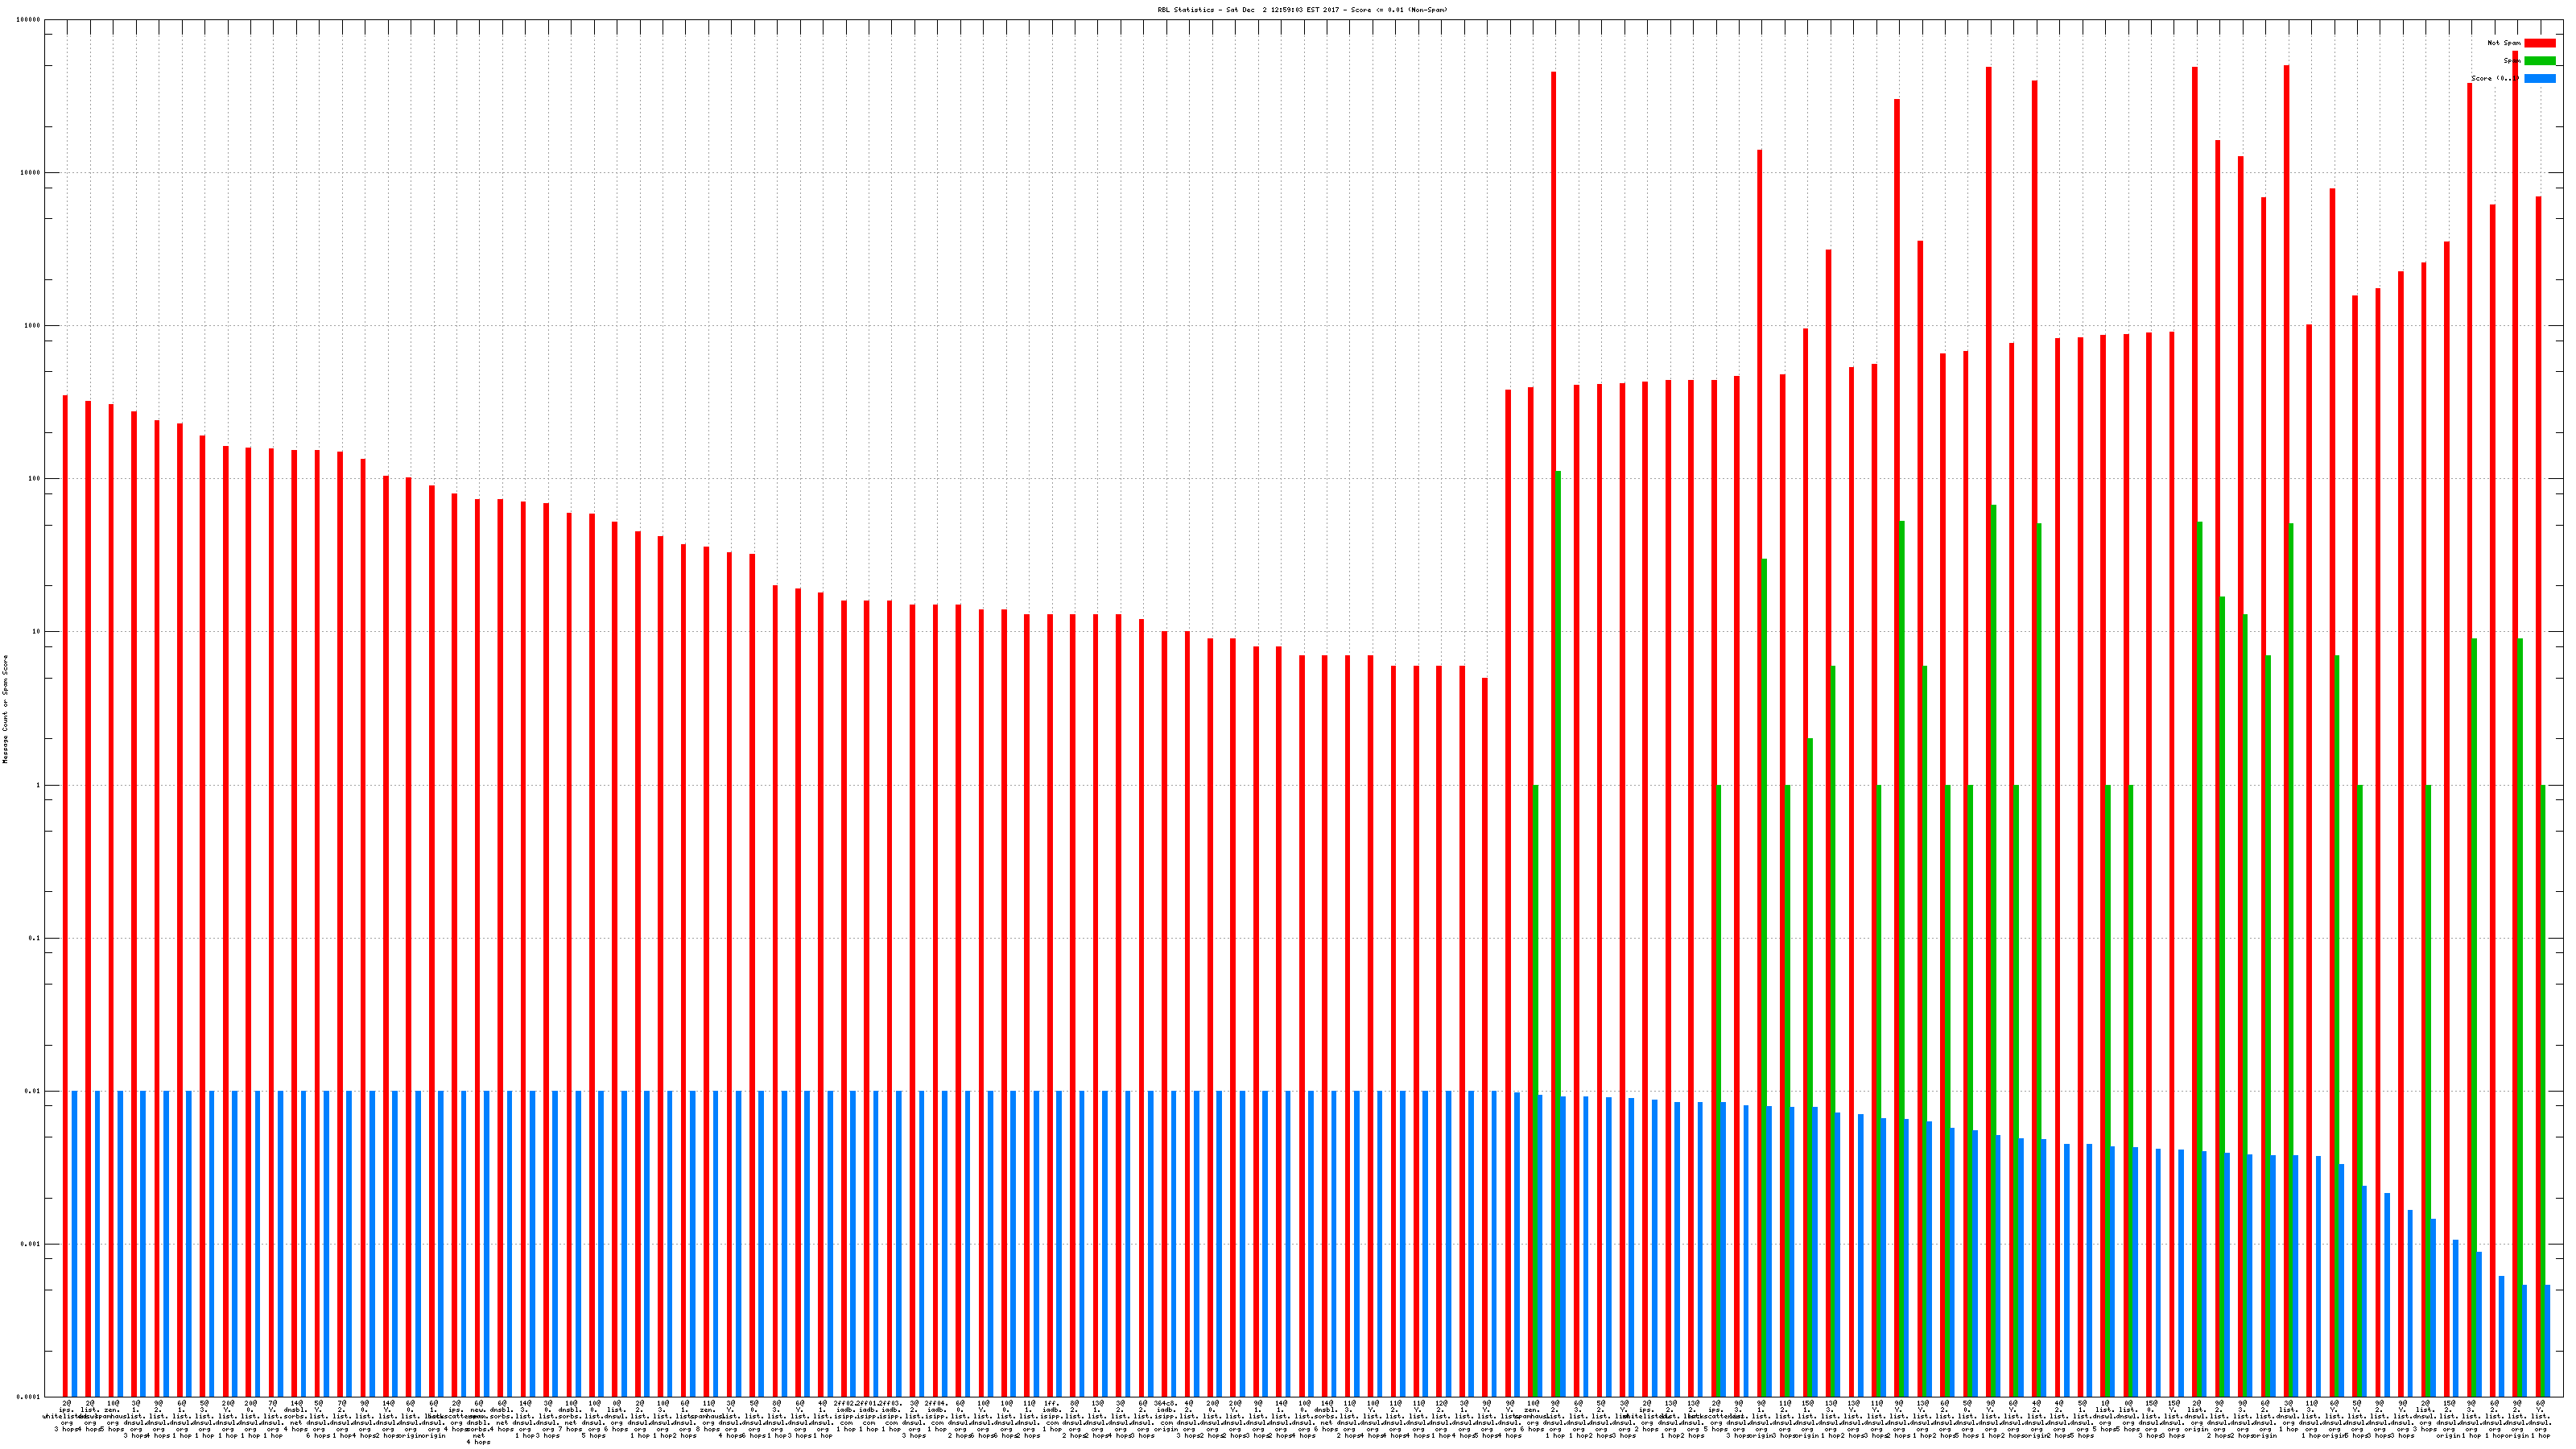Click the 0.01 y-axis tick label
2576x1449 pixels.
[x=32, y=1091]
